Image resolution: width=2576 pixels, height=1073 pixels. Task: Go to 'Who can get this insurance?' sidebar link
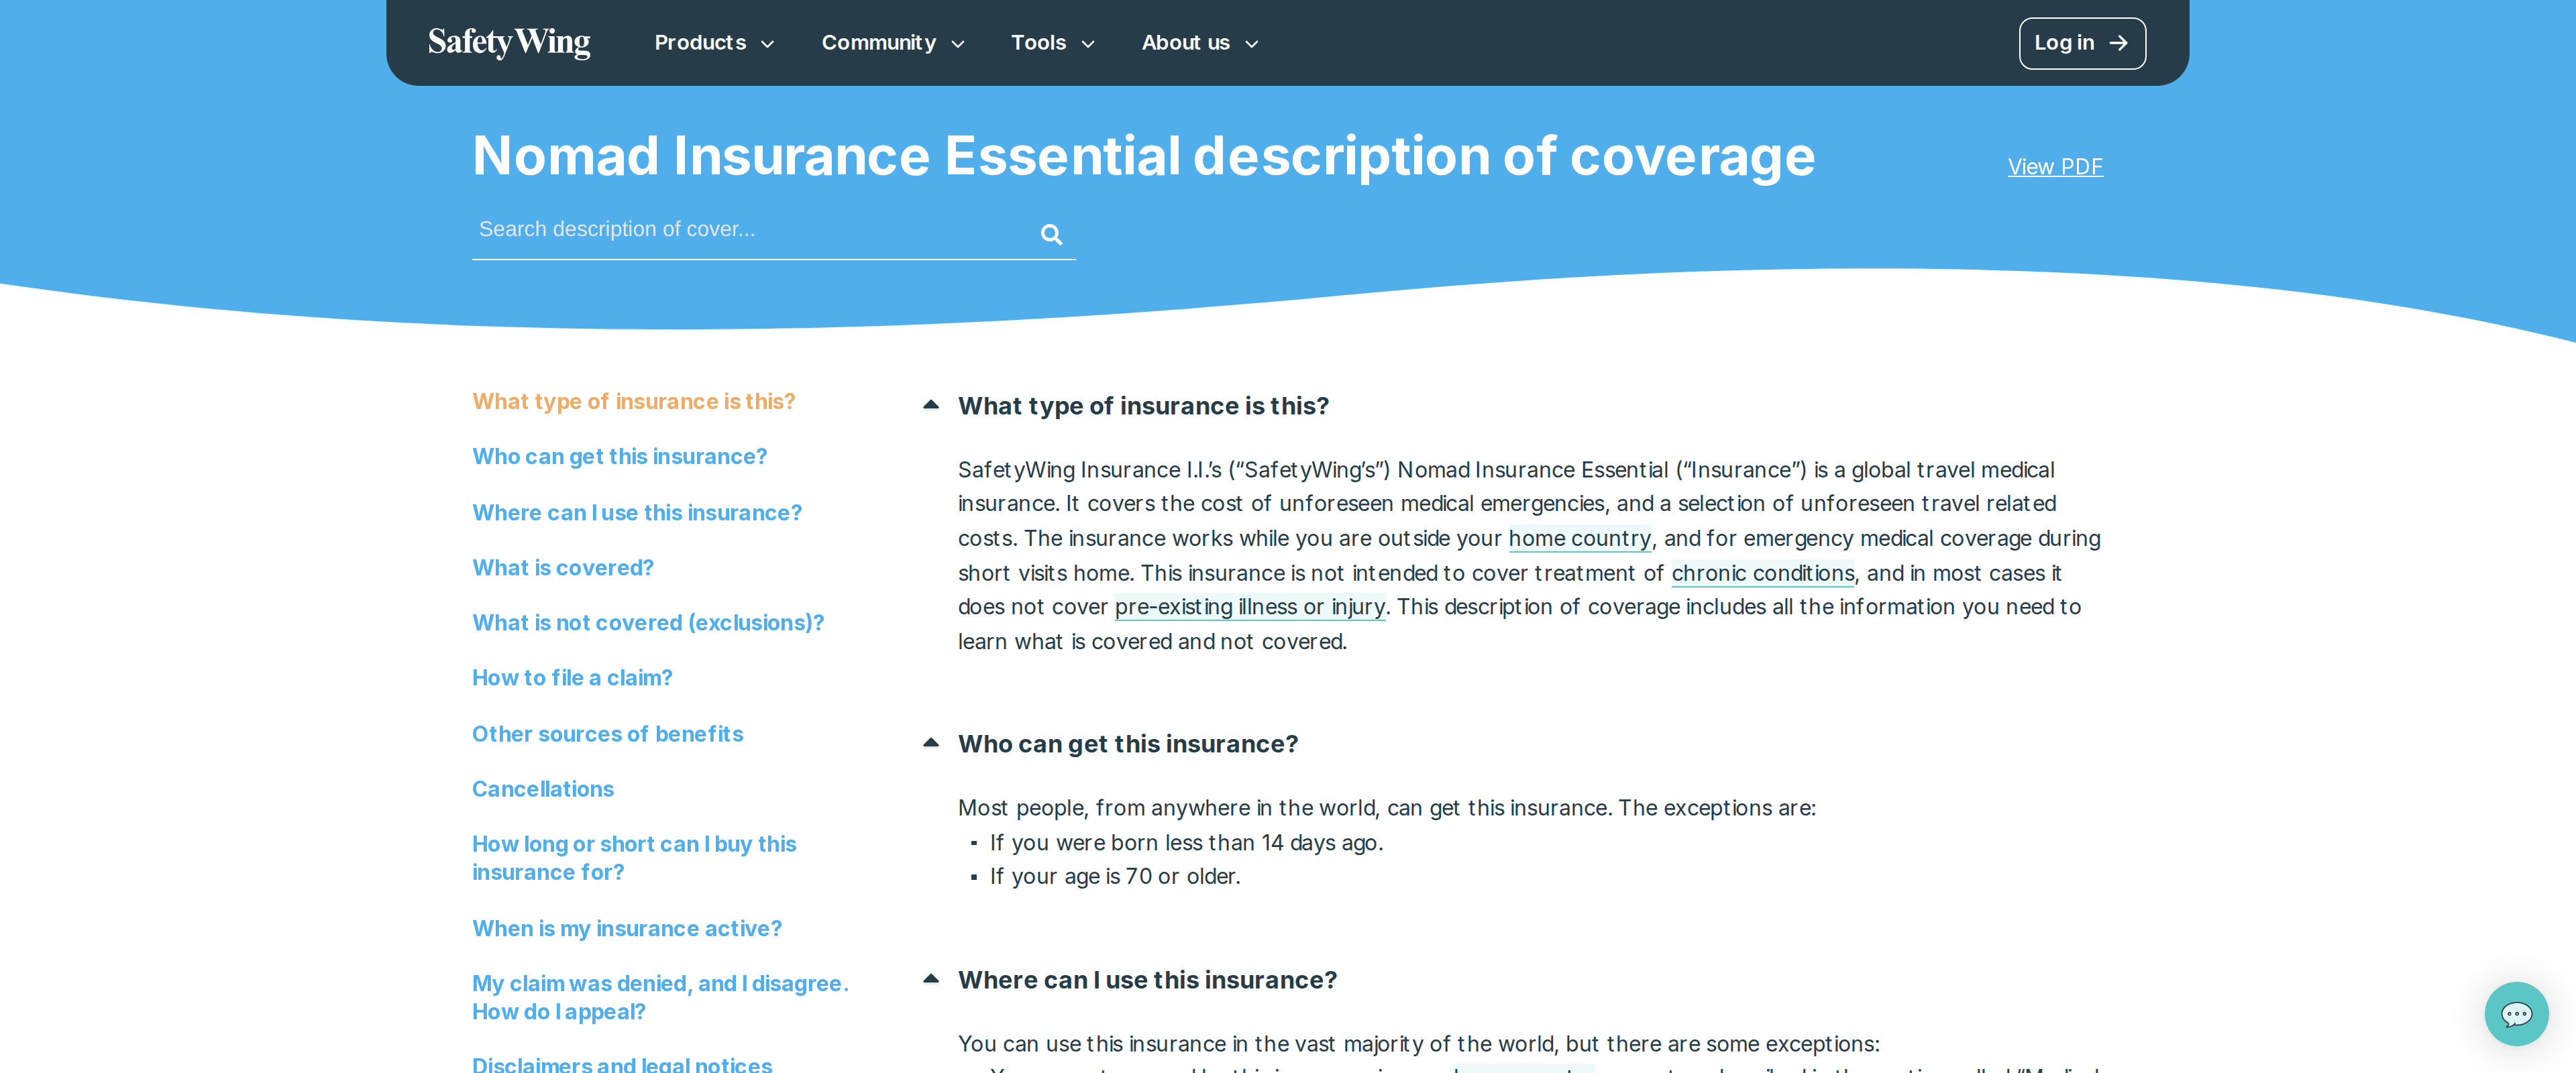(x=619, y=456)
